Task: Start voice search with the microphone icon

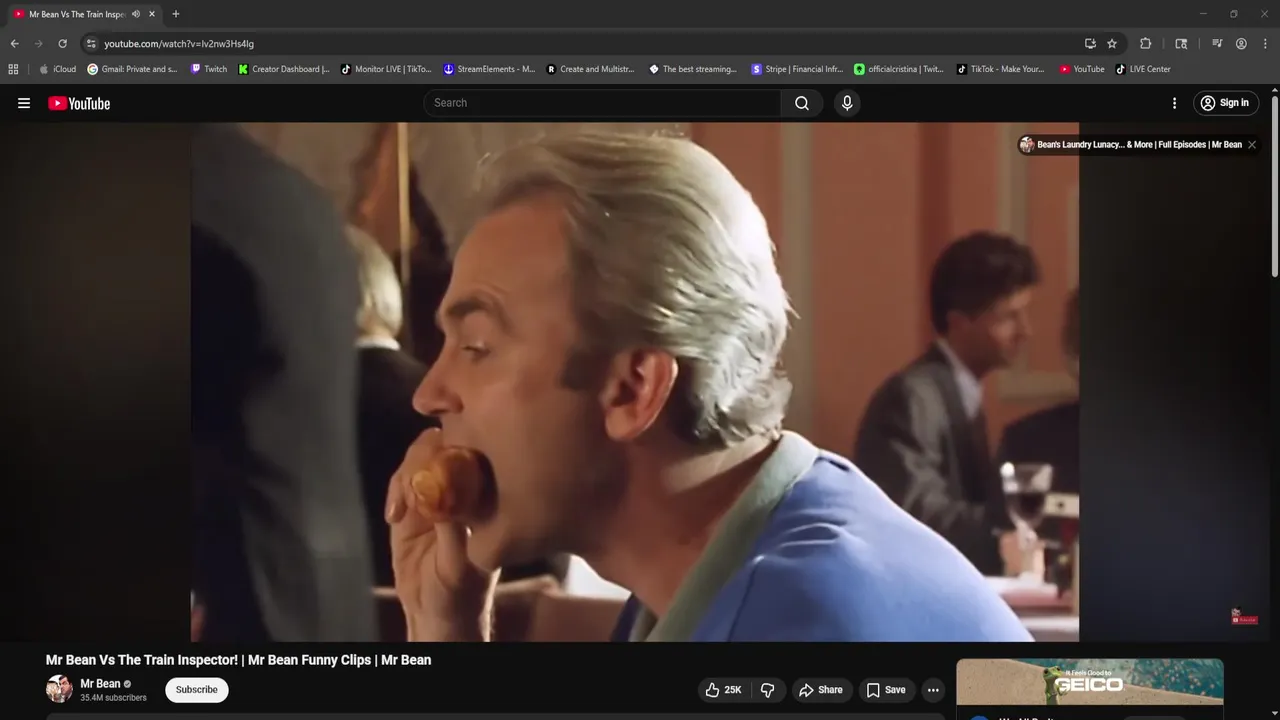Action: tap(847, 103)
